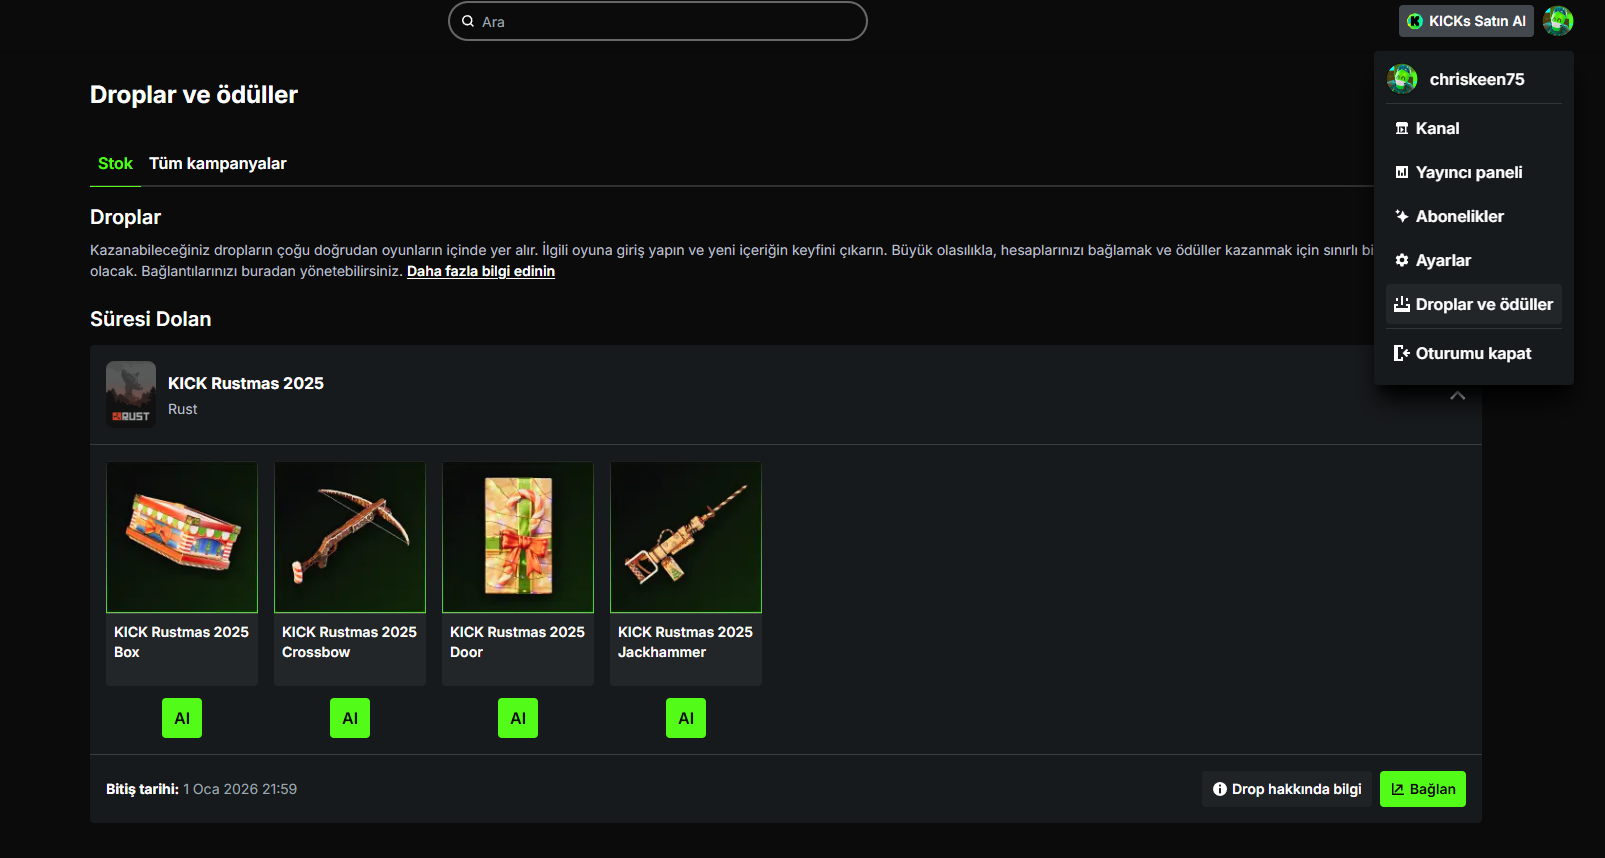The image size is (1605, 858).
Task: Click the Droplar ve ödüller gift icon
Action: pyautogui.click(x=1402, y=304)
